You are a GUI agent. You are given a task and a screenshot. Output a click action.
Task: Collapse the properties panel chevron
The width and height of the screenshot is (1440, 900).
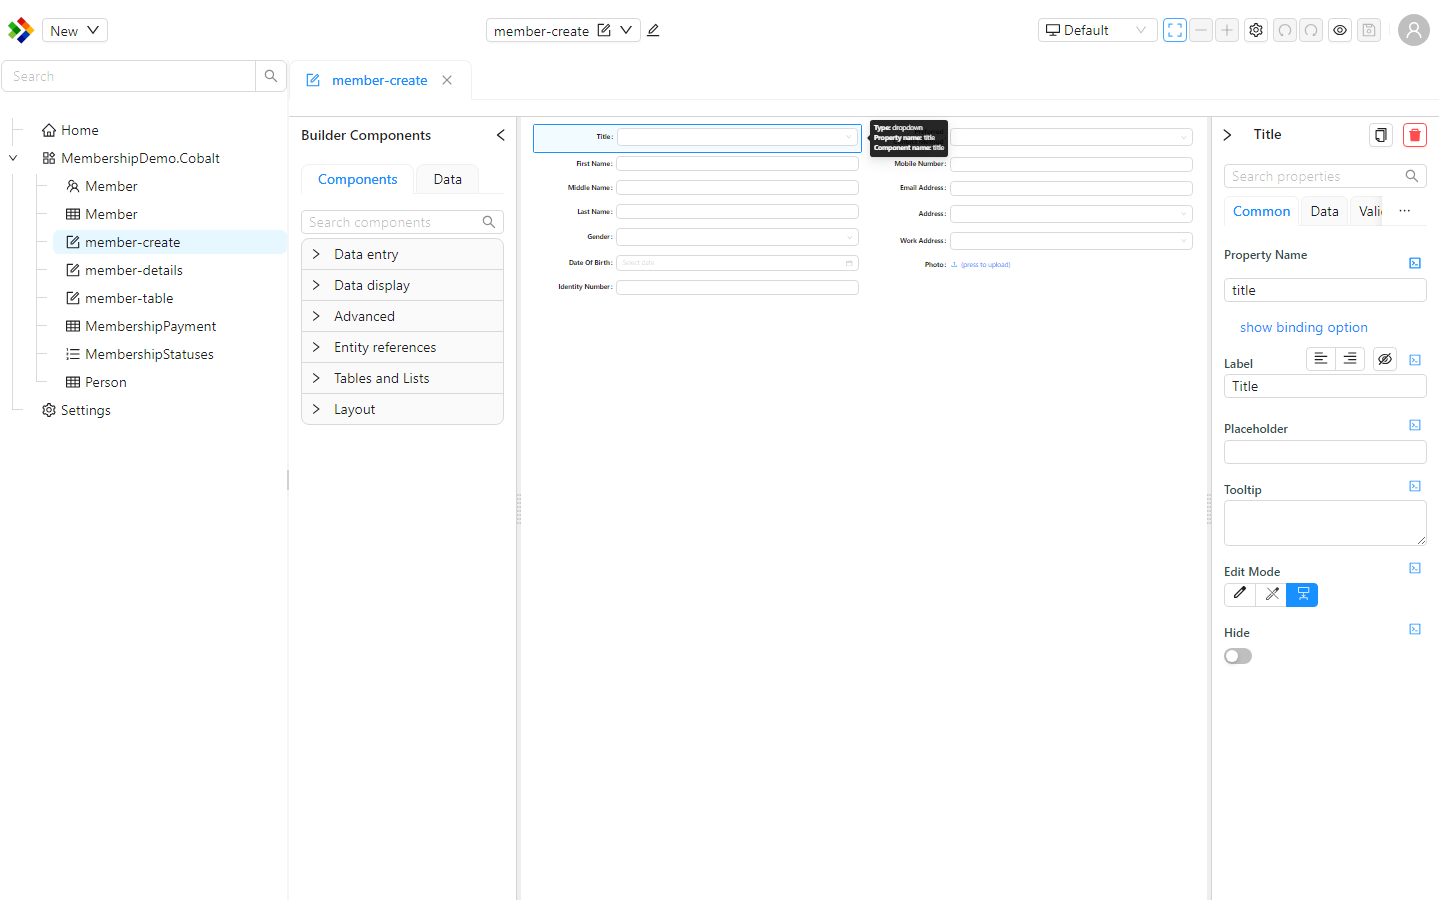1227,135
